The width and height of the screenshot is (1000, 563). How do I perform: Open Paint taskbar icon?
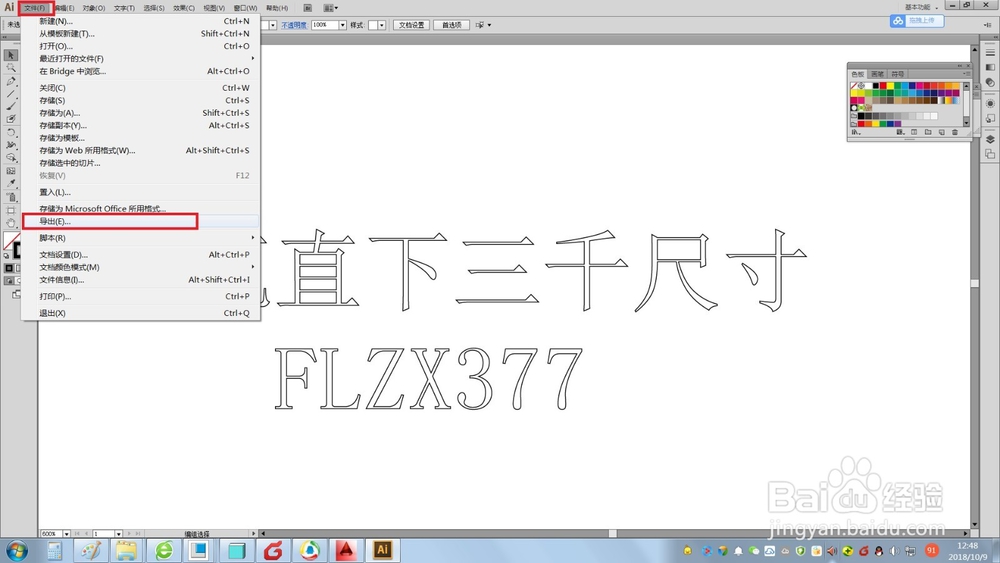pyautogui.click(x=90, y=550)
